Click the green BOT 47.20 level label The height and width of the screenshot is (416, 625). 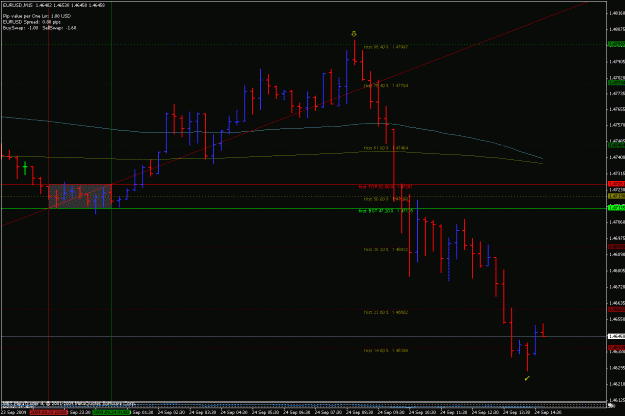385,211
